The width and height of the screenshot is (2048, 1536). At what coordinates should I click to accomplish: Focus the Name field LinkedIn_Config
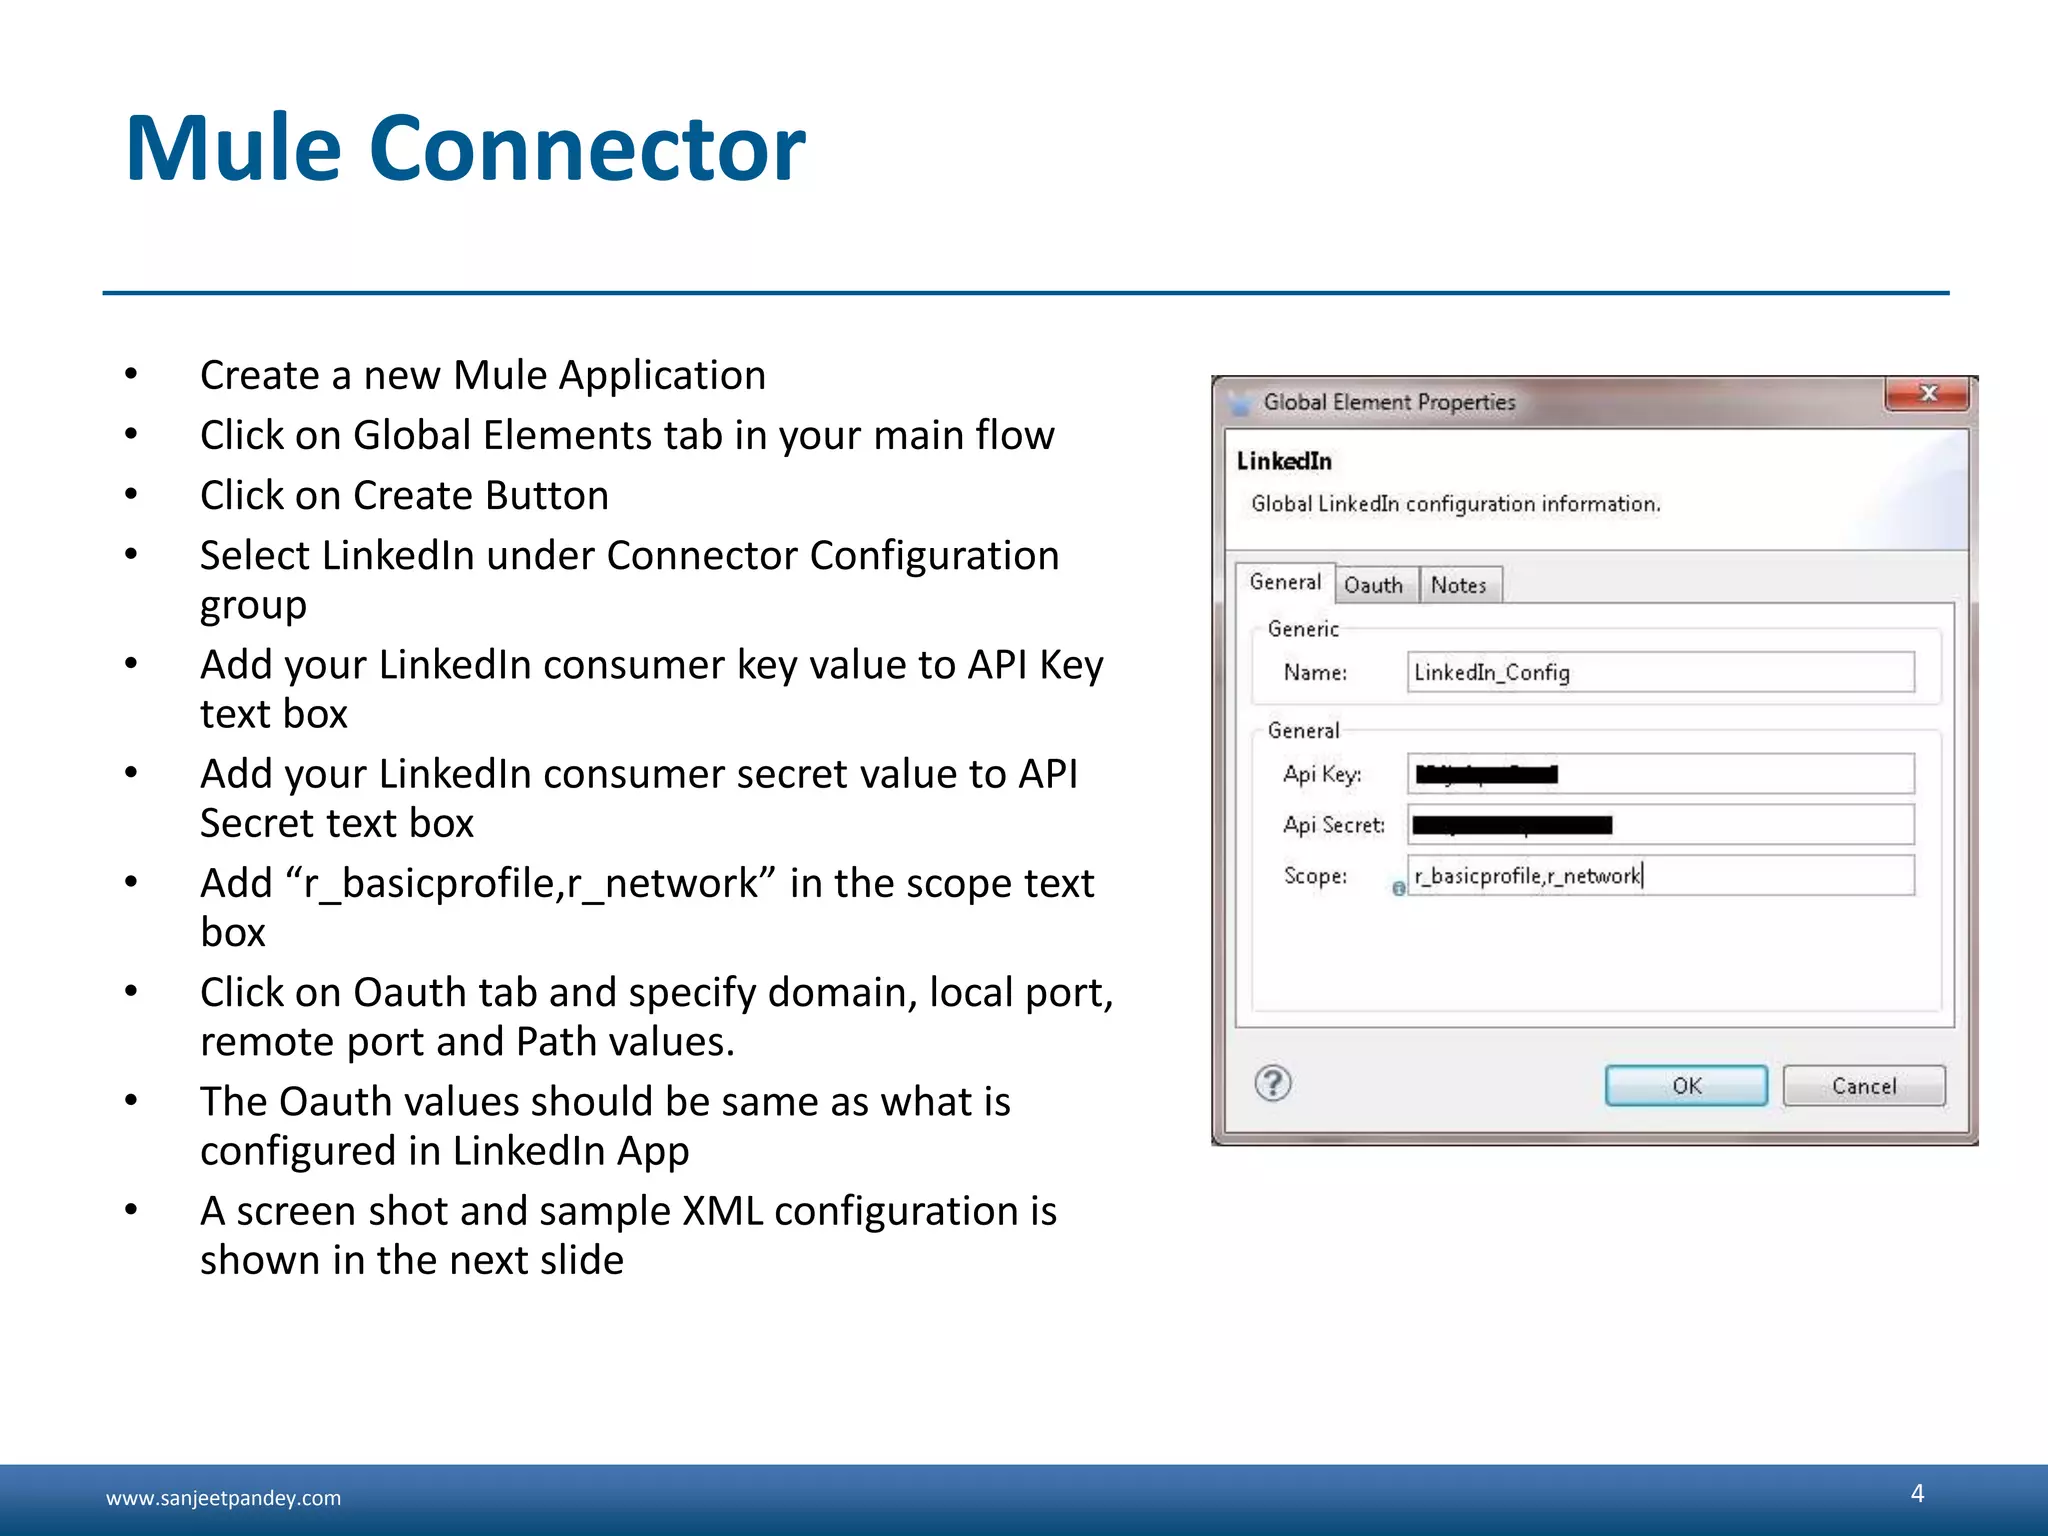pos(1661,672)
